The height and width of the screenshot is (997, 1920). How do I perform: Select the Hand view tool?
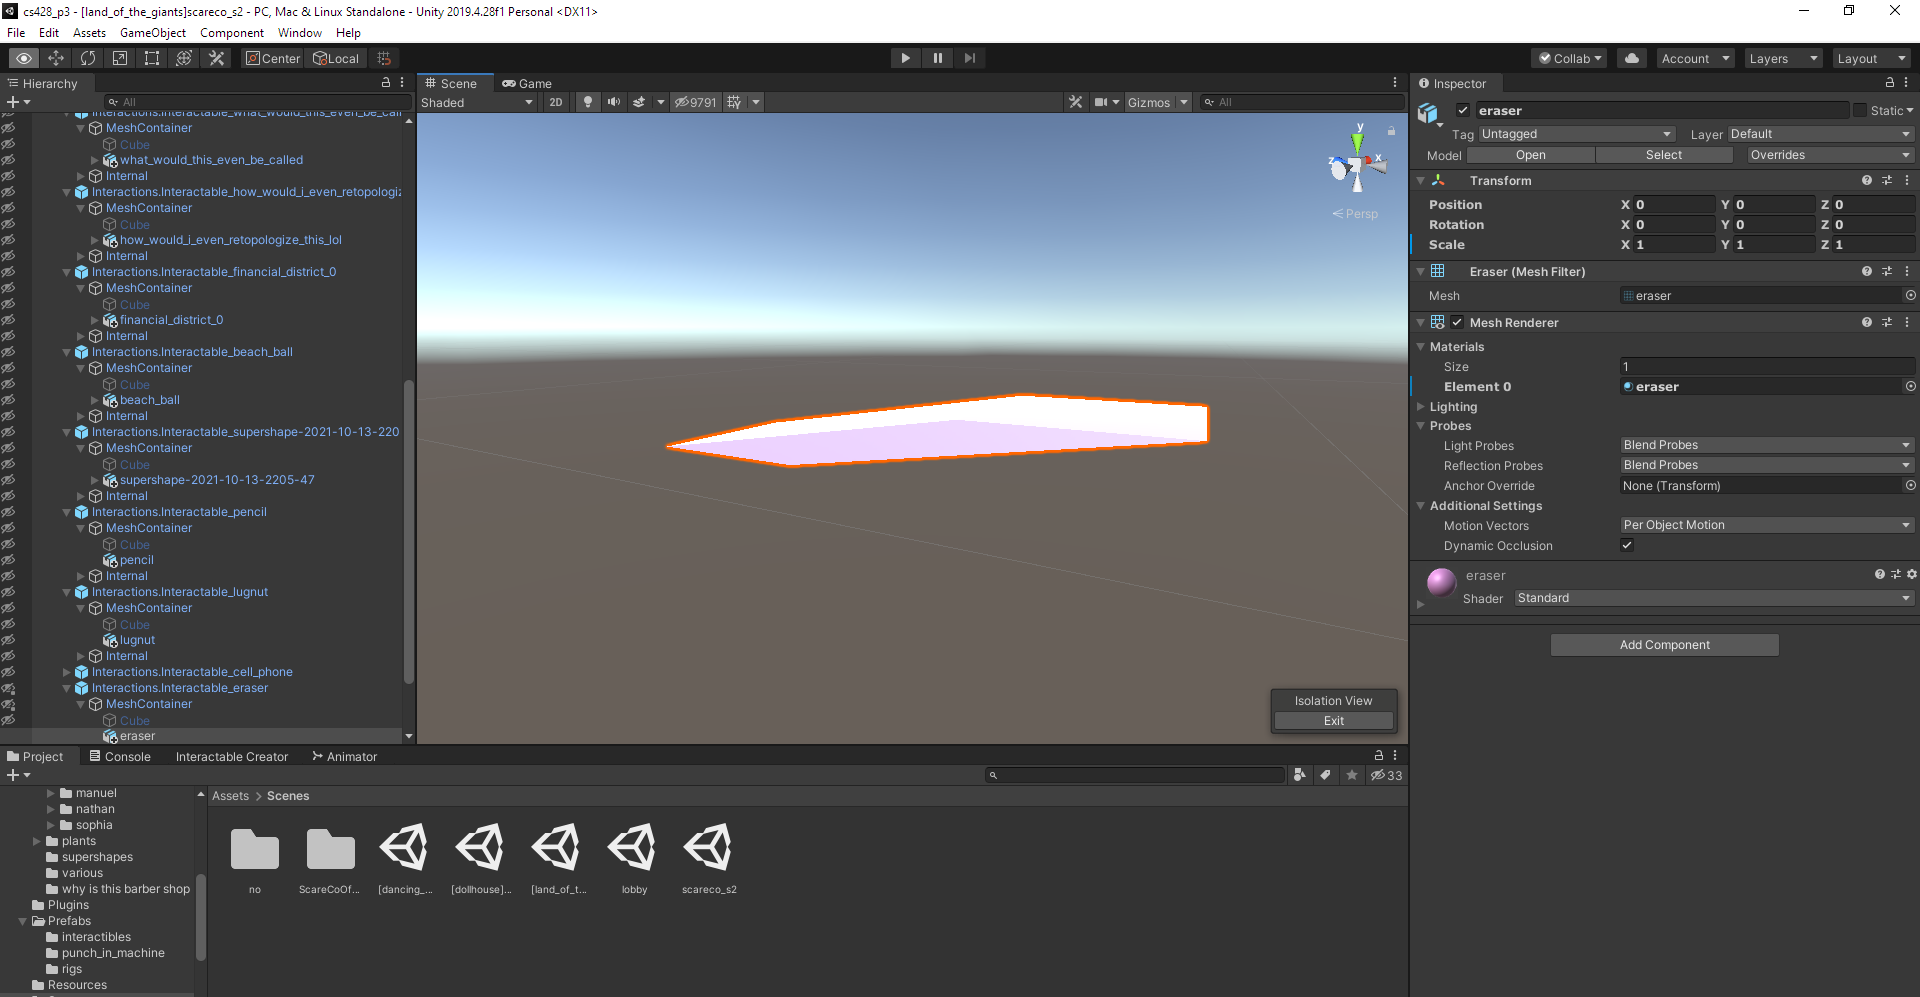24,58
